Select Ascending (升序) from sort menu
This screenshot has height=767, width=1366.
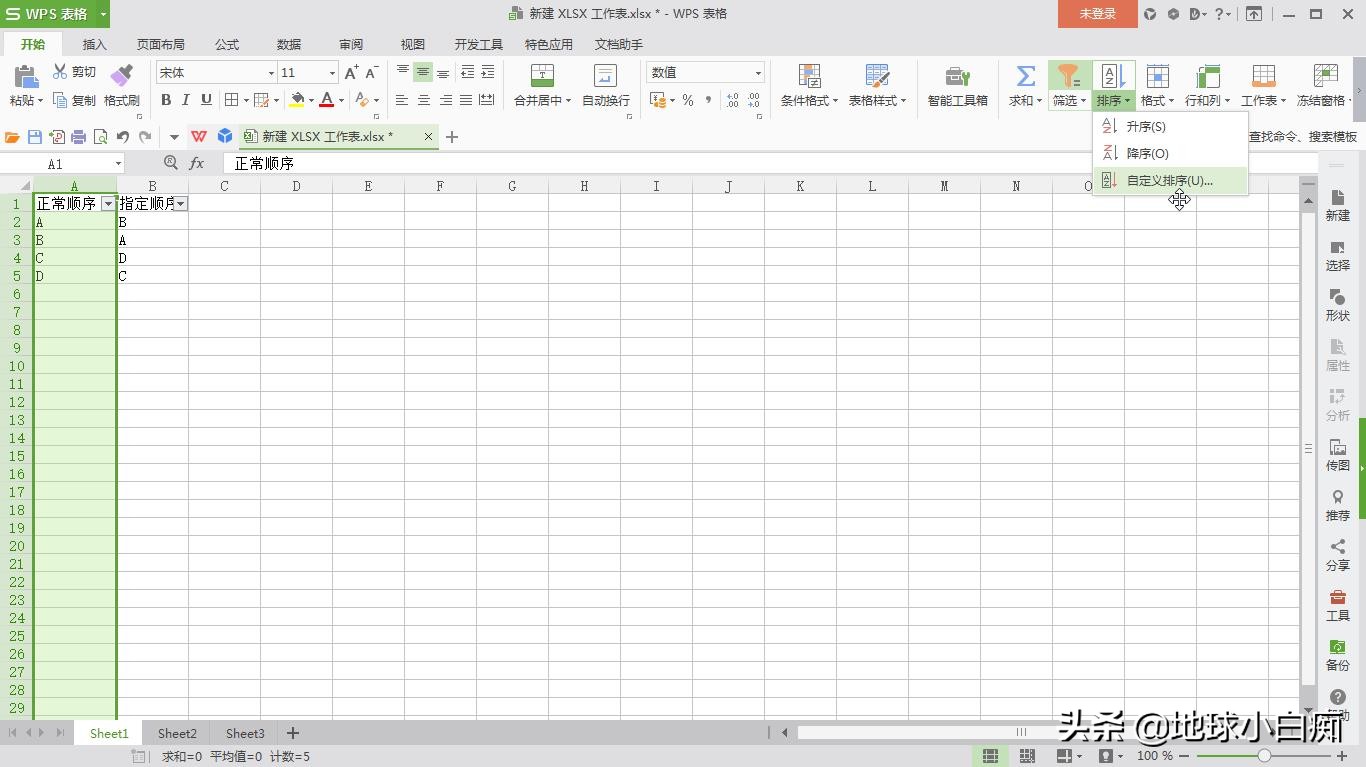coord(1170,126)
